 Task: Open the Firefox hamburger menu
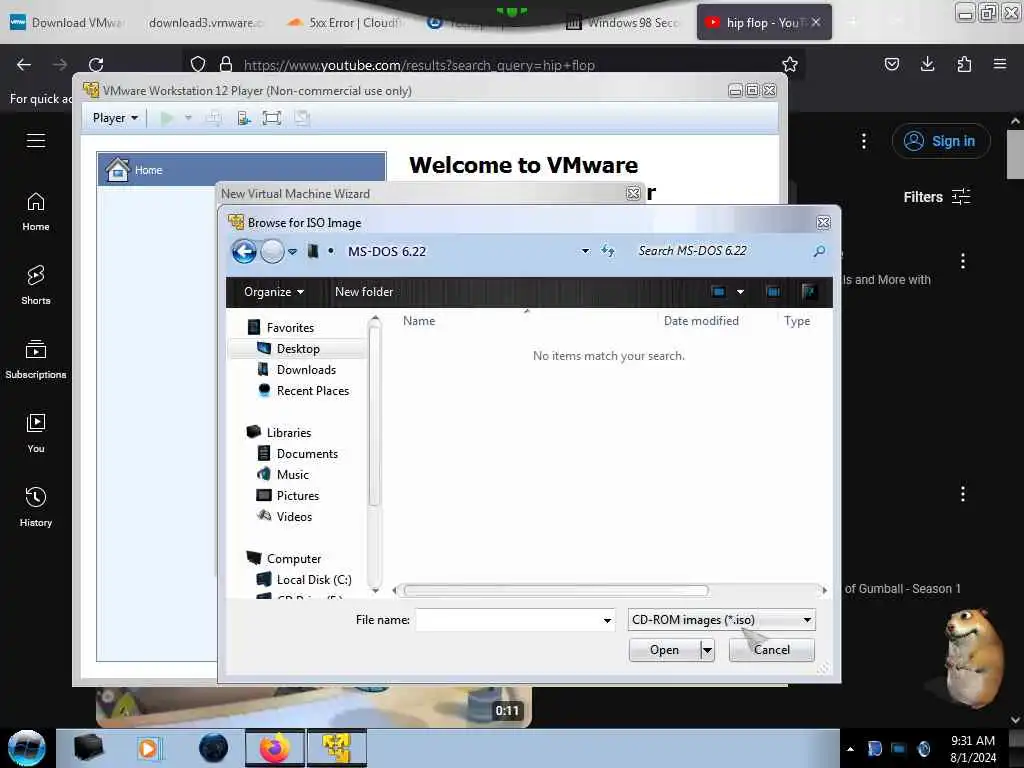coord(1000,64)
